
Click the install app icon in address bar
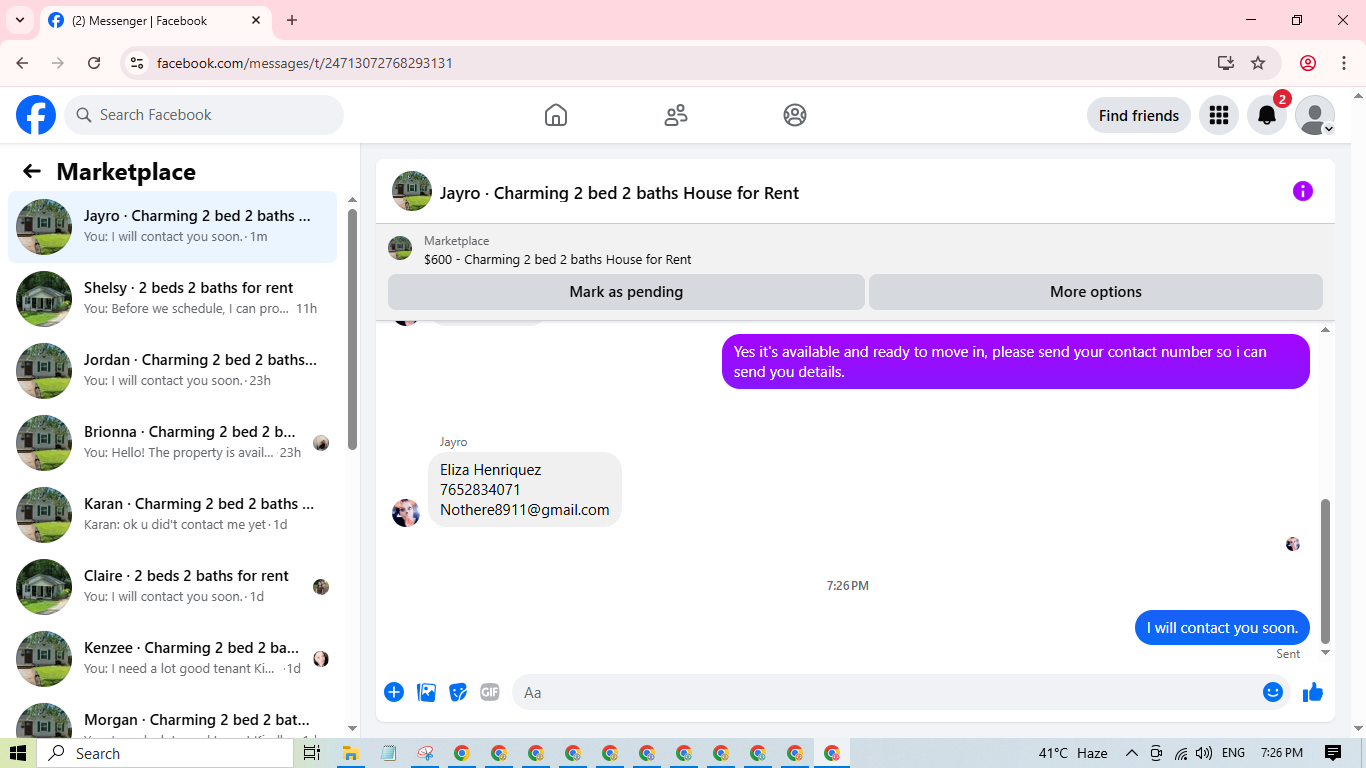pyautogui.click(x=1226, y=63)
